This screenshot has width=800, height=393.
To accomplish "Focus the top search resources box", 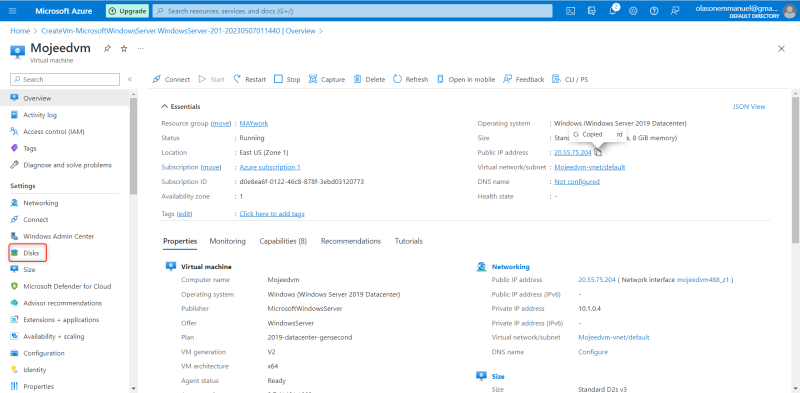I will point(353,11).
